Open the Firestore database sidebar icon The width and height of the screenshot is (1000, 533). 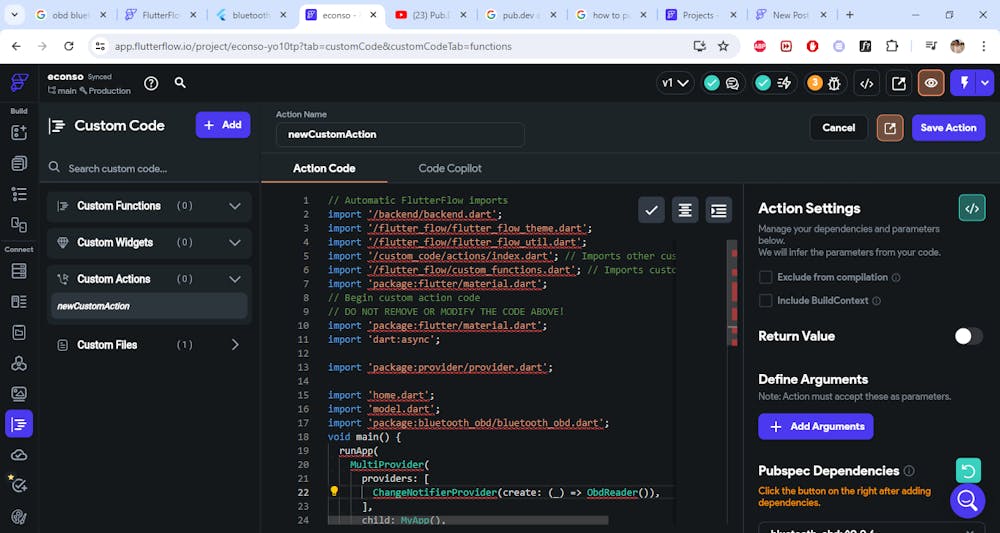click(19, 270)
